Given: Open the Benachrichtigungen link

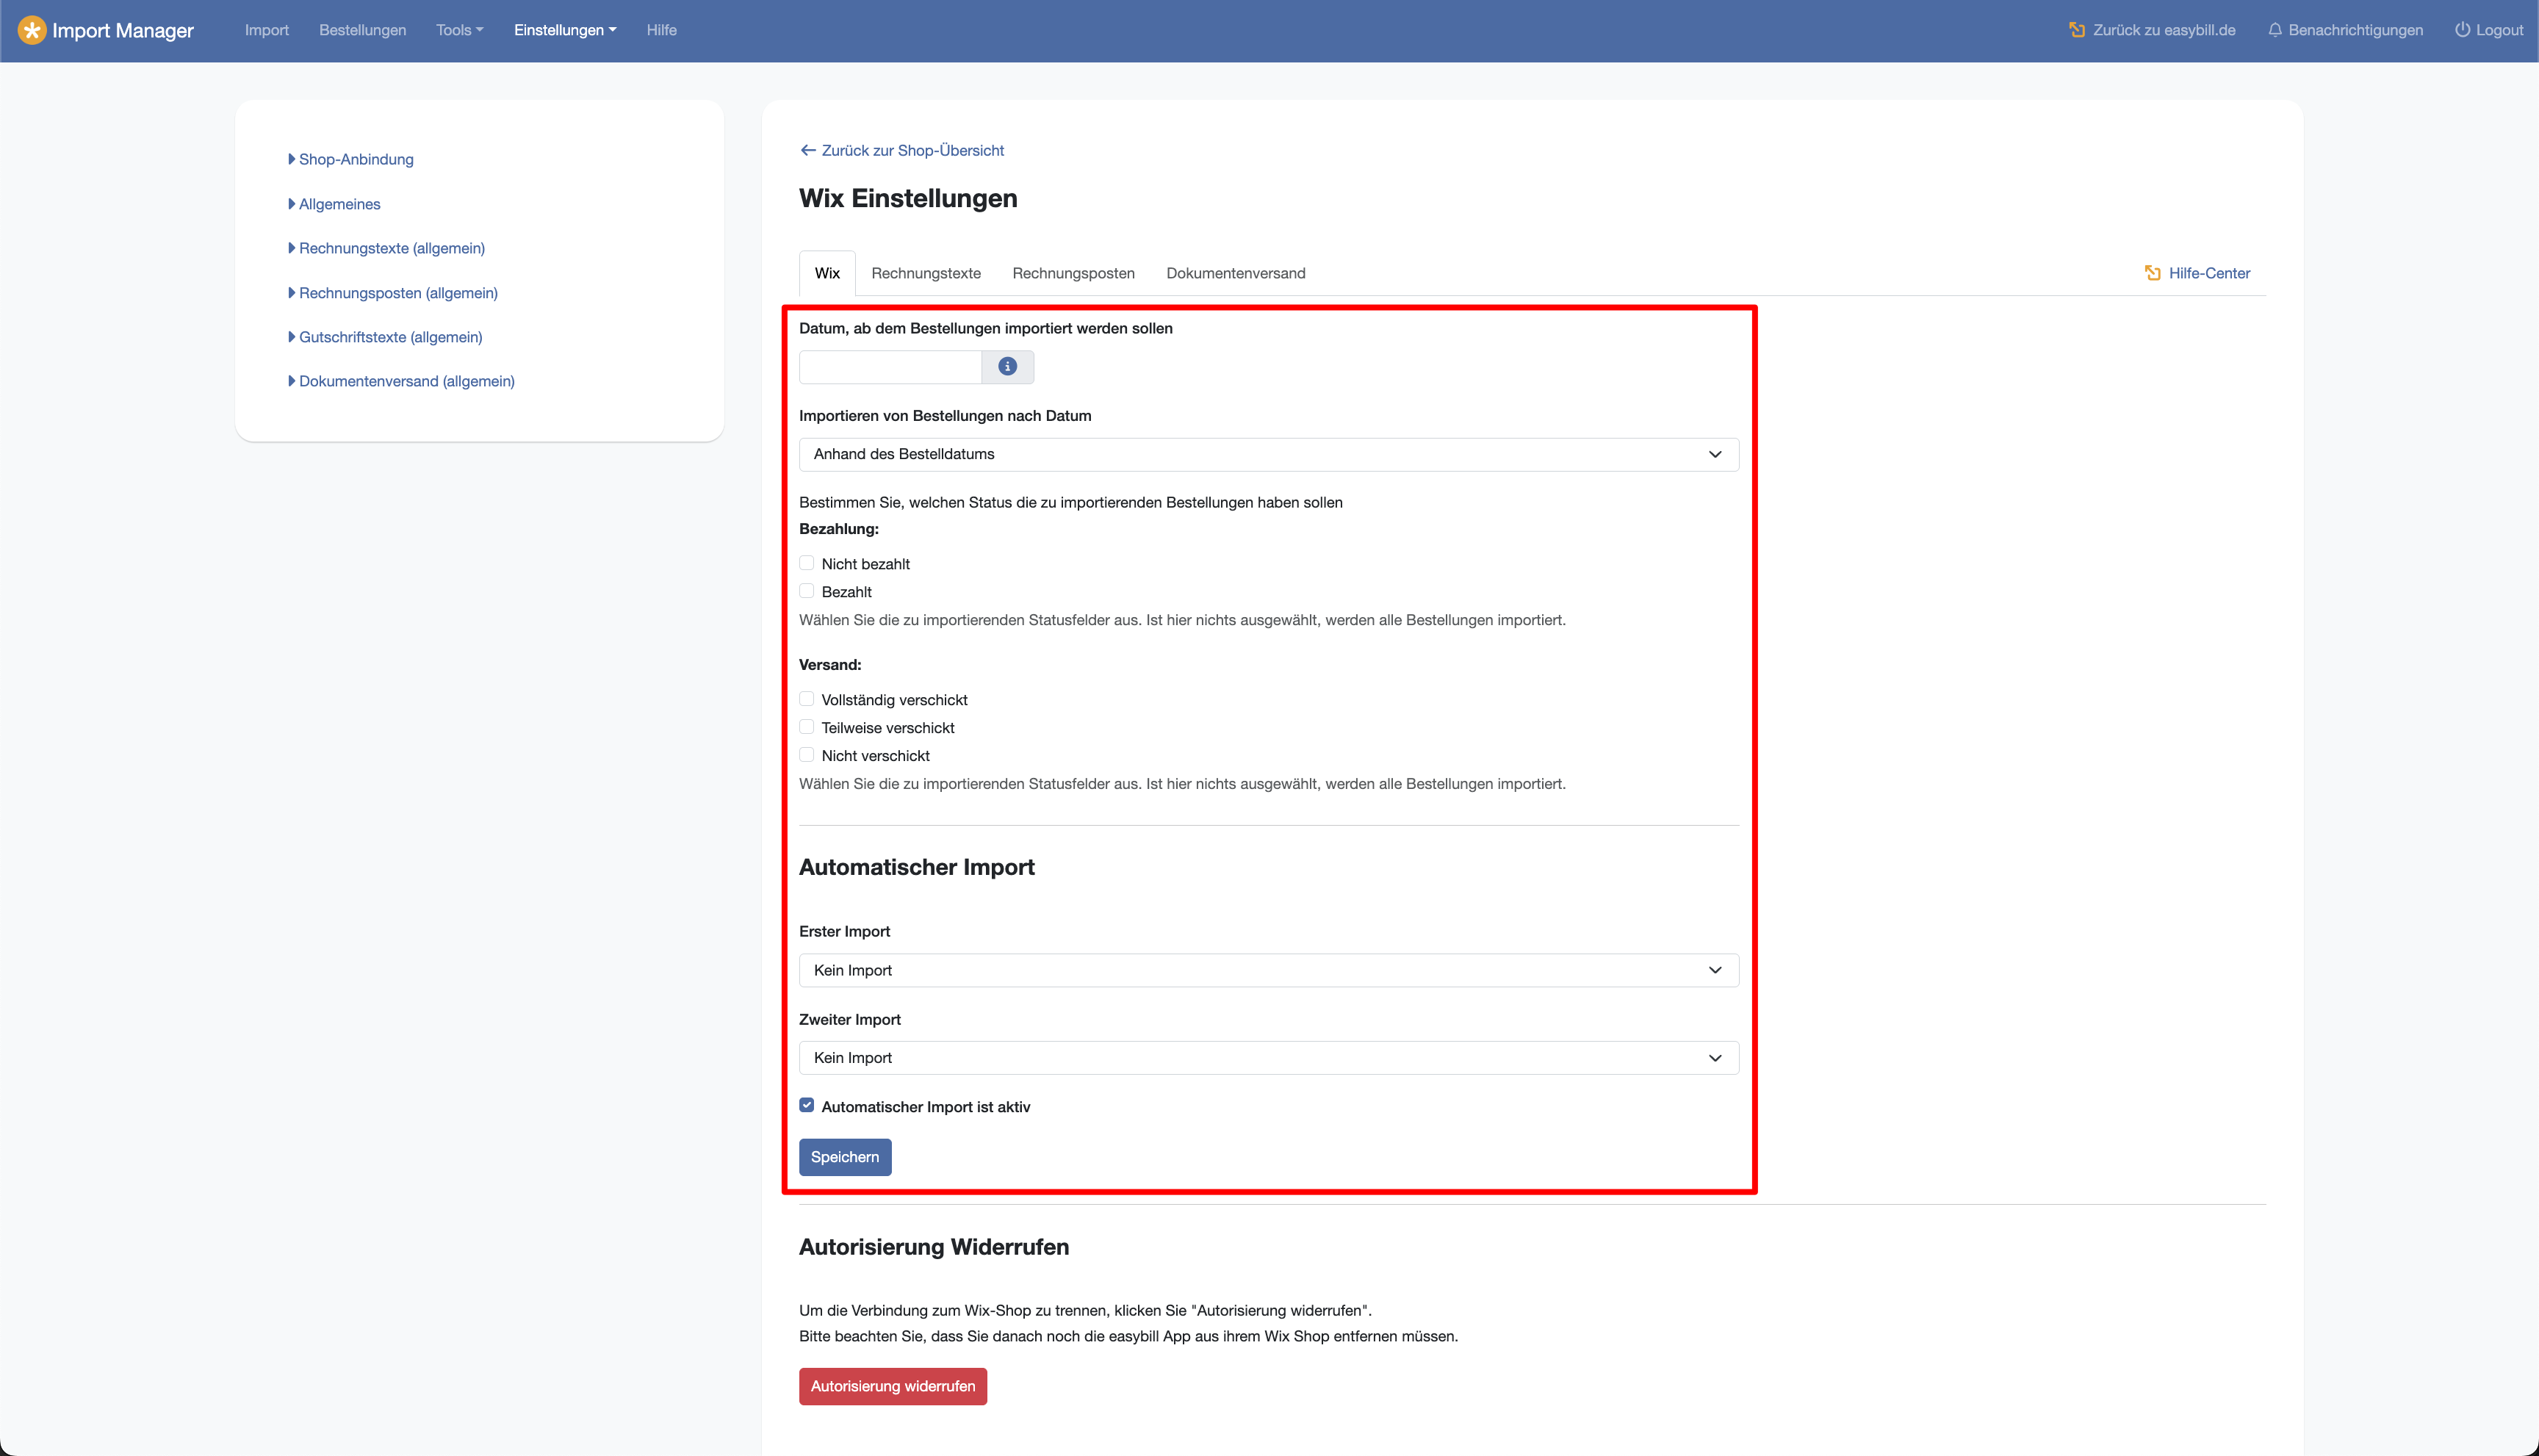Looking at the screenshot, I should coord(2346,30).
